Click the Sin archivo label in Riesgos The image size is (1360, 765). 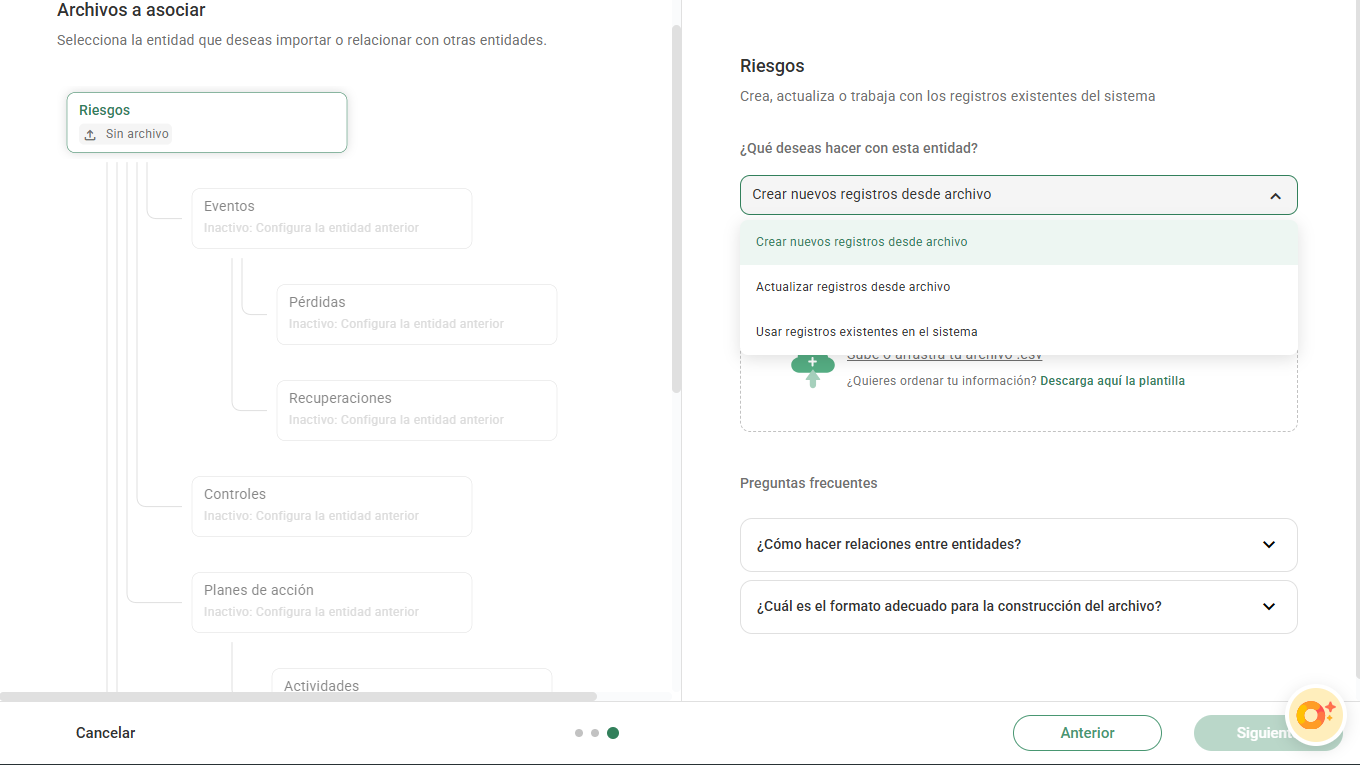137,134
